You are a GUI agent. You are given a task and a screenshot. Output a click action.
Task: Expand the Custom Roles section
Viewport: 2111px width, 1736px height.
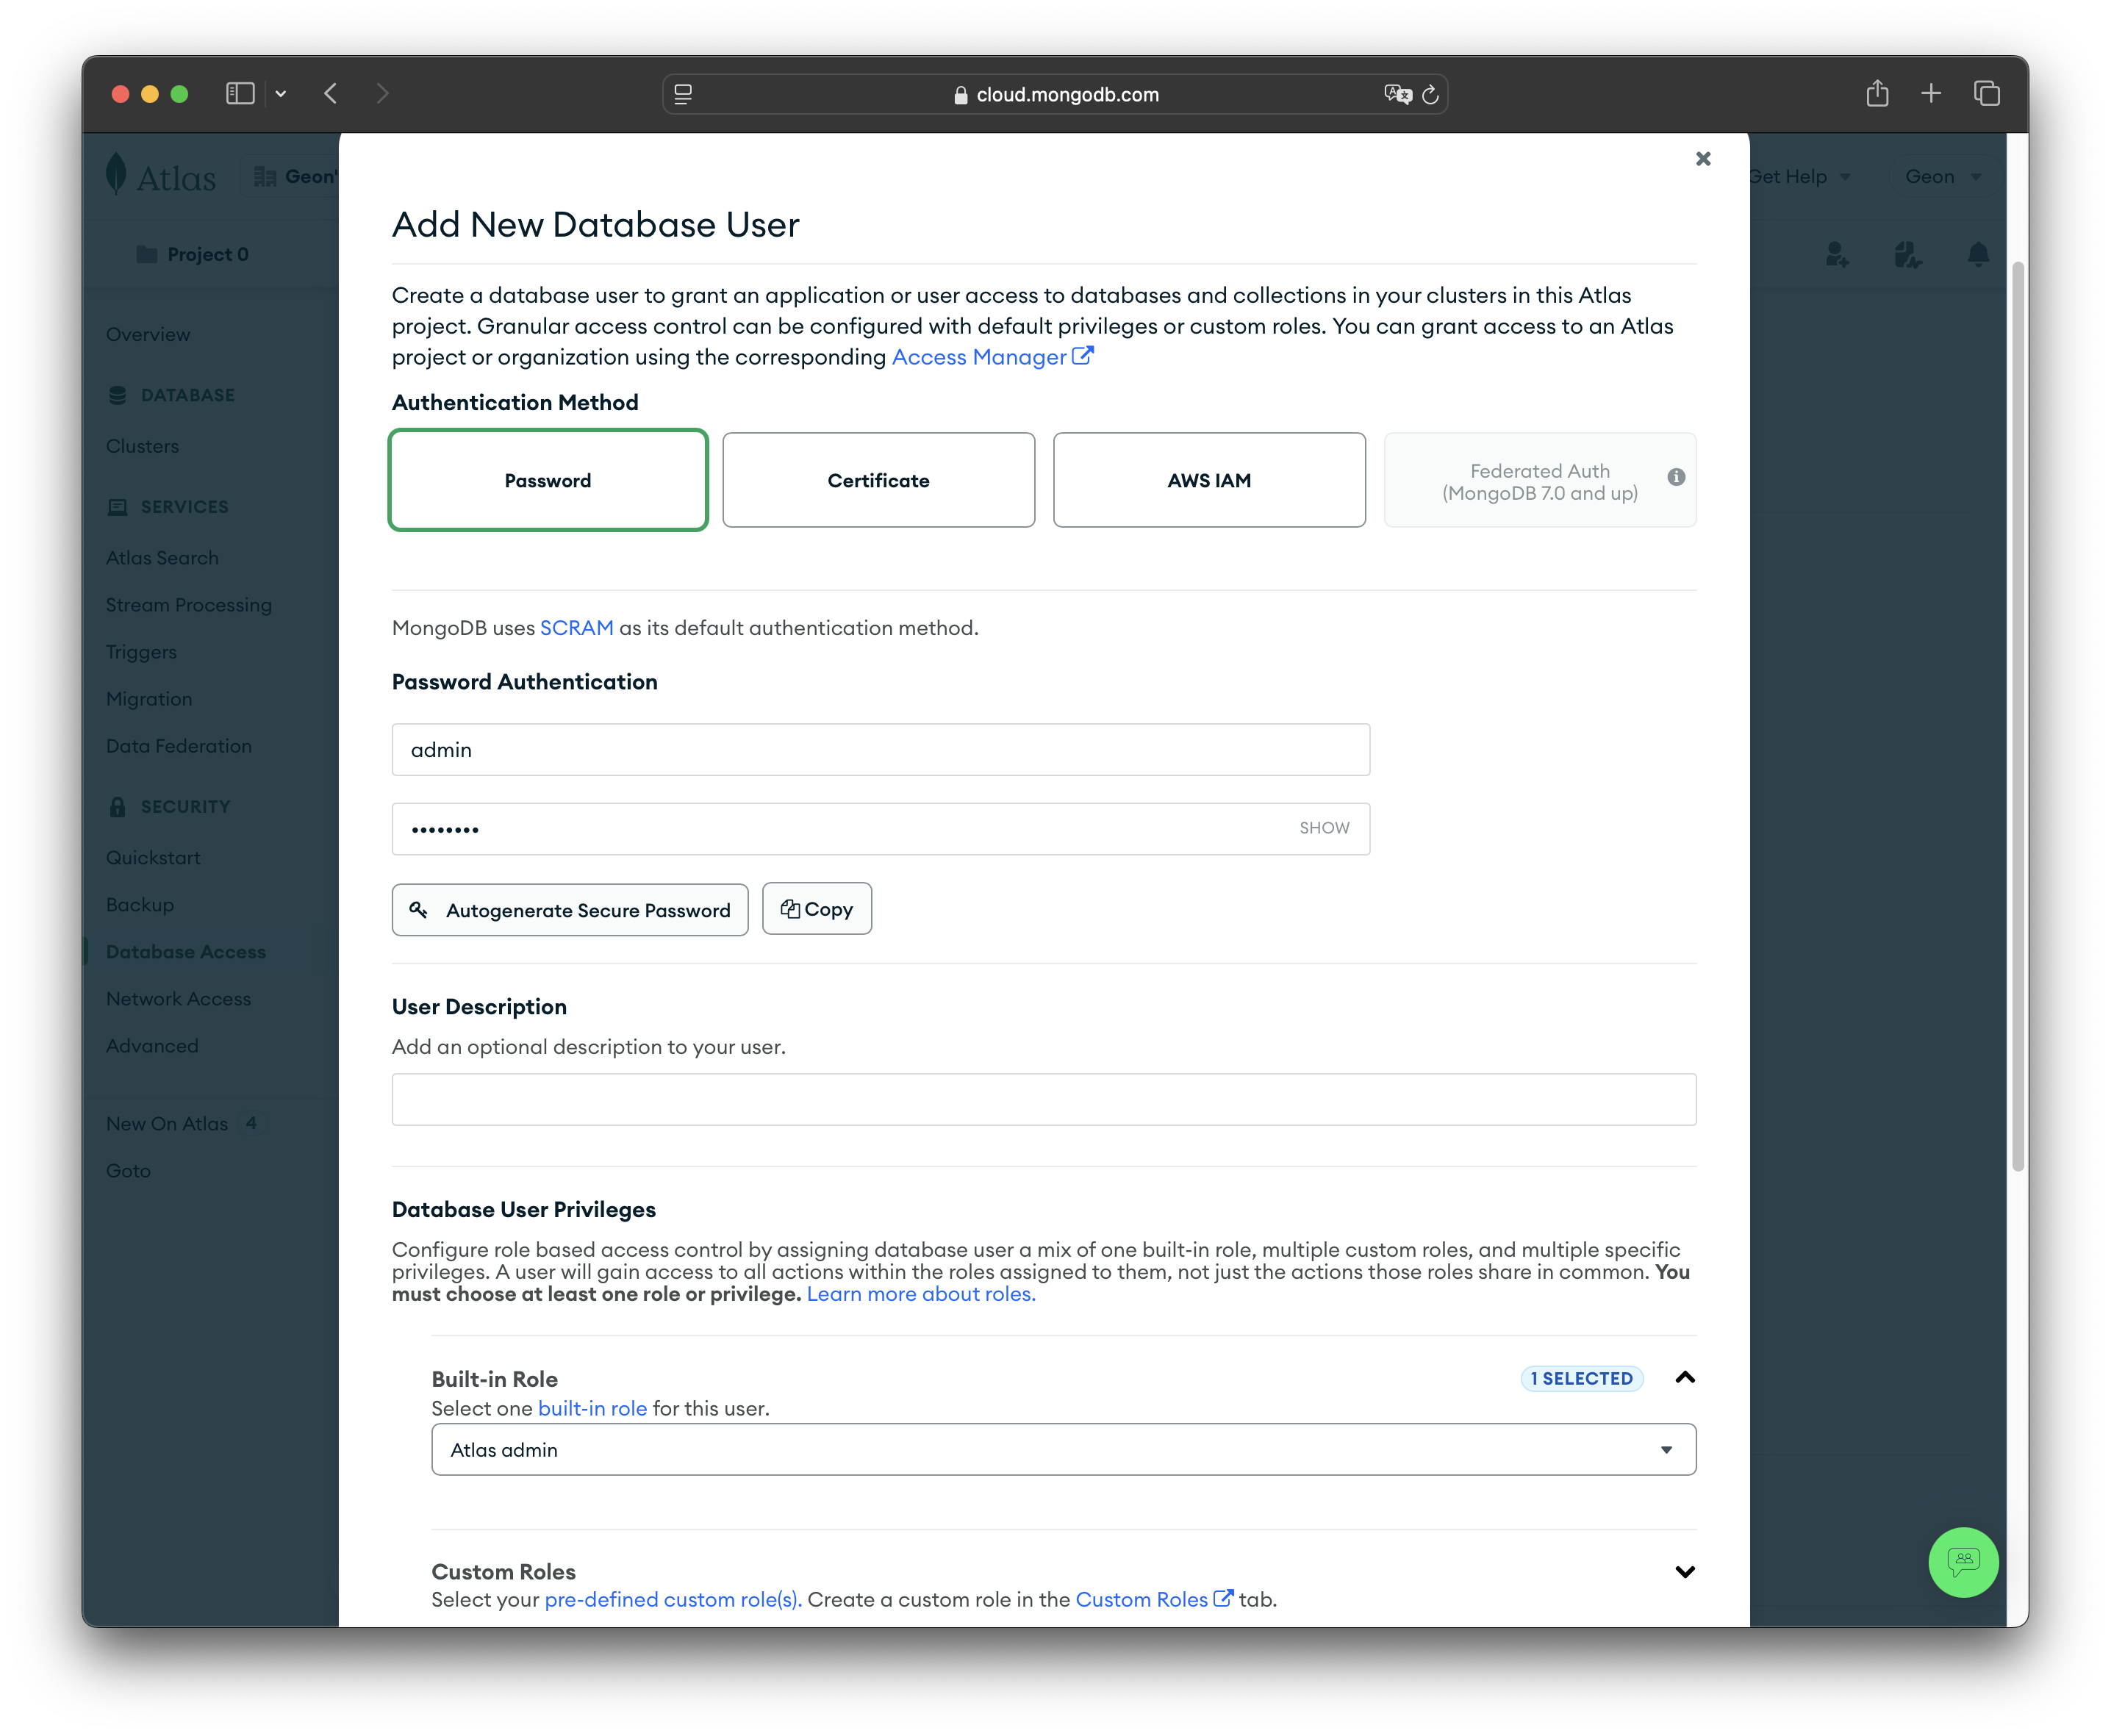1684,1572
